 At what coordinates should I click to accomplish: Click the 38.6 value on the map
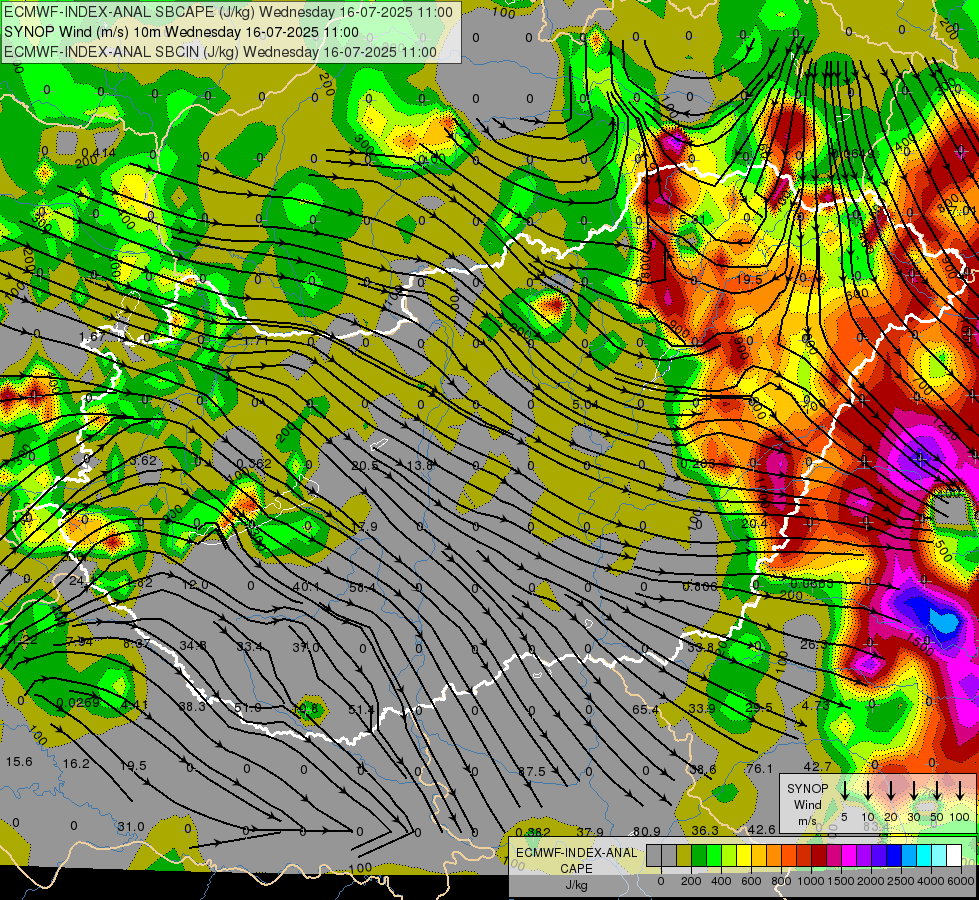pyautogui.click(x=703, y=769)
